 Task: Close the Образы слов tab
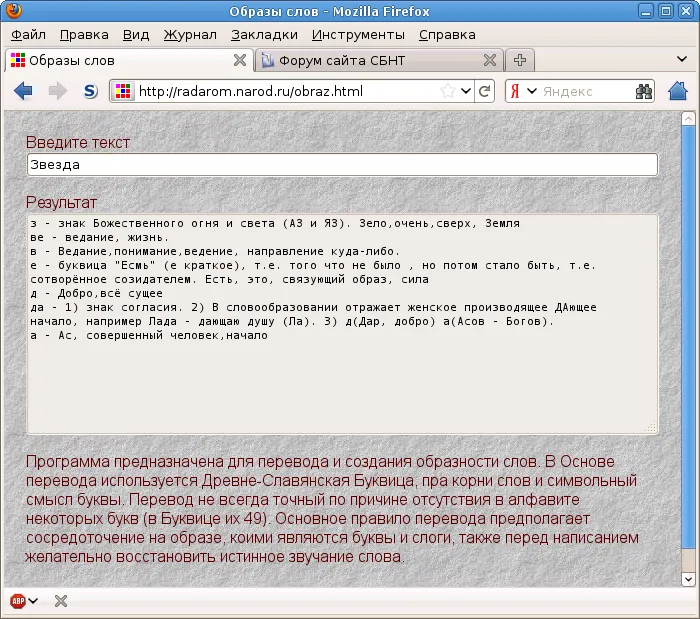point(239,60)
